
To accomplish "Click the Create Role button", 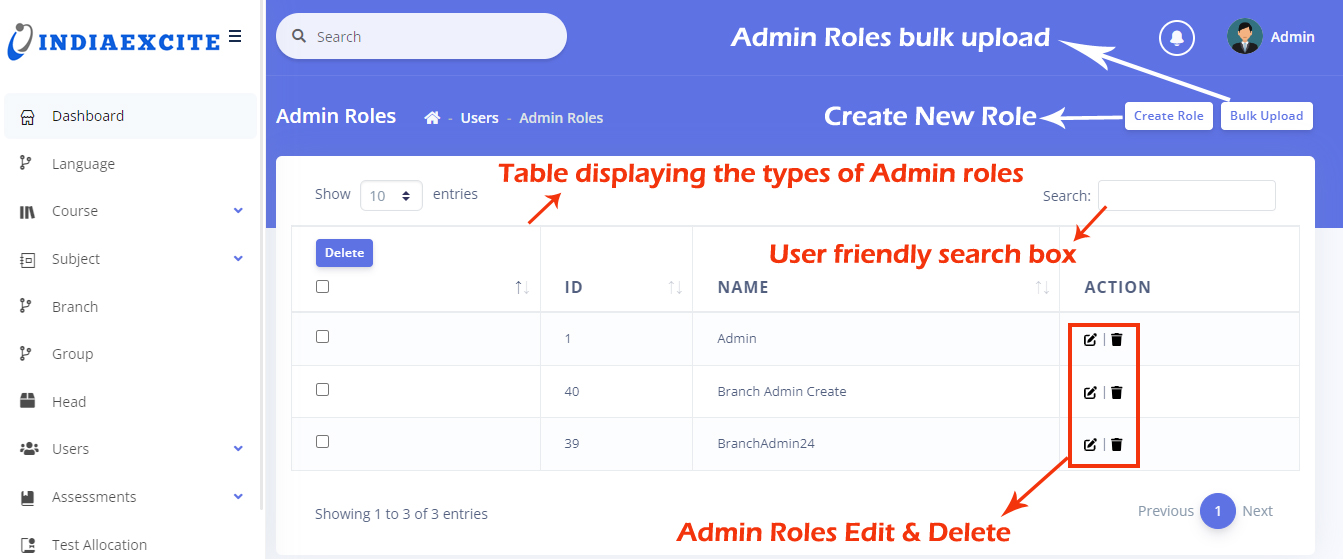I will click(1168, 116).
